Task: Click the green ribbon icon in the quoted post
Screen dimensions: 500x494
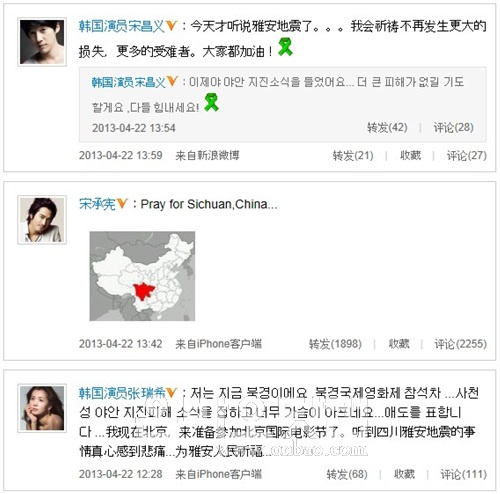Action: click(x=211, y=102)
